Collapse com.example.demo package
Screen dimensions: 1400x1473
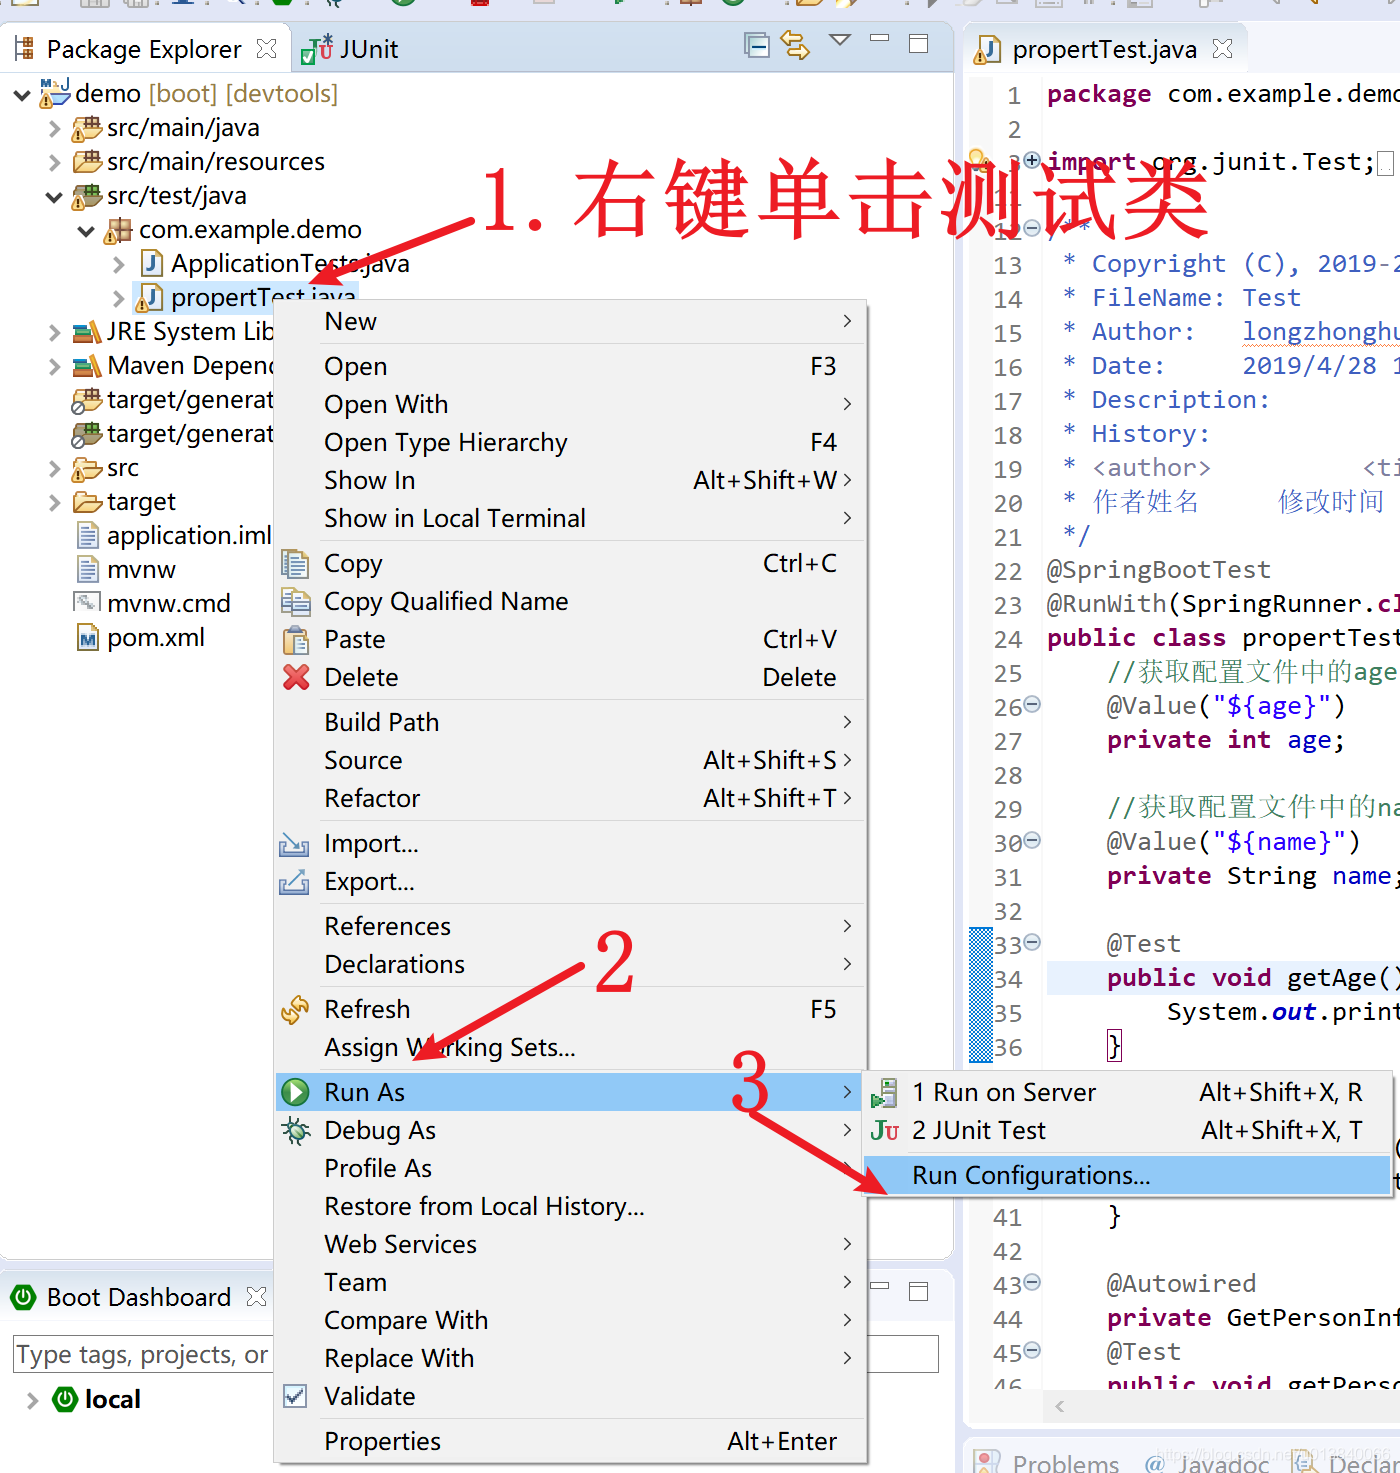click(86, 231)
